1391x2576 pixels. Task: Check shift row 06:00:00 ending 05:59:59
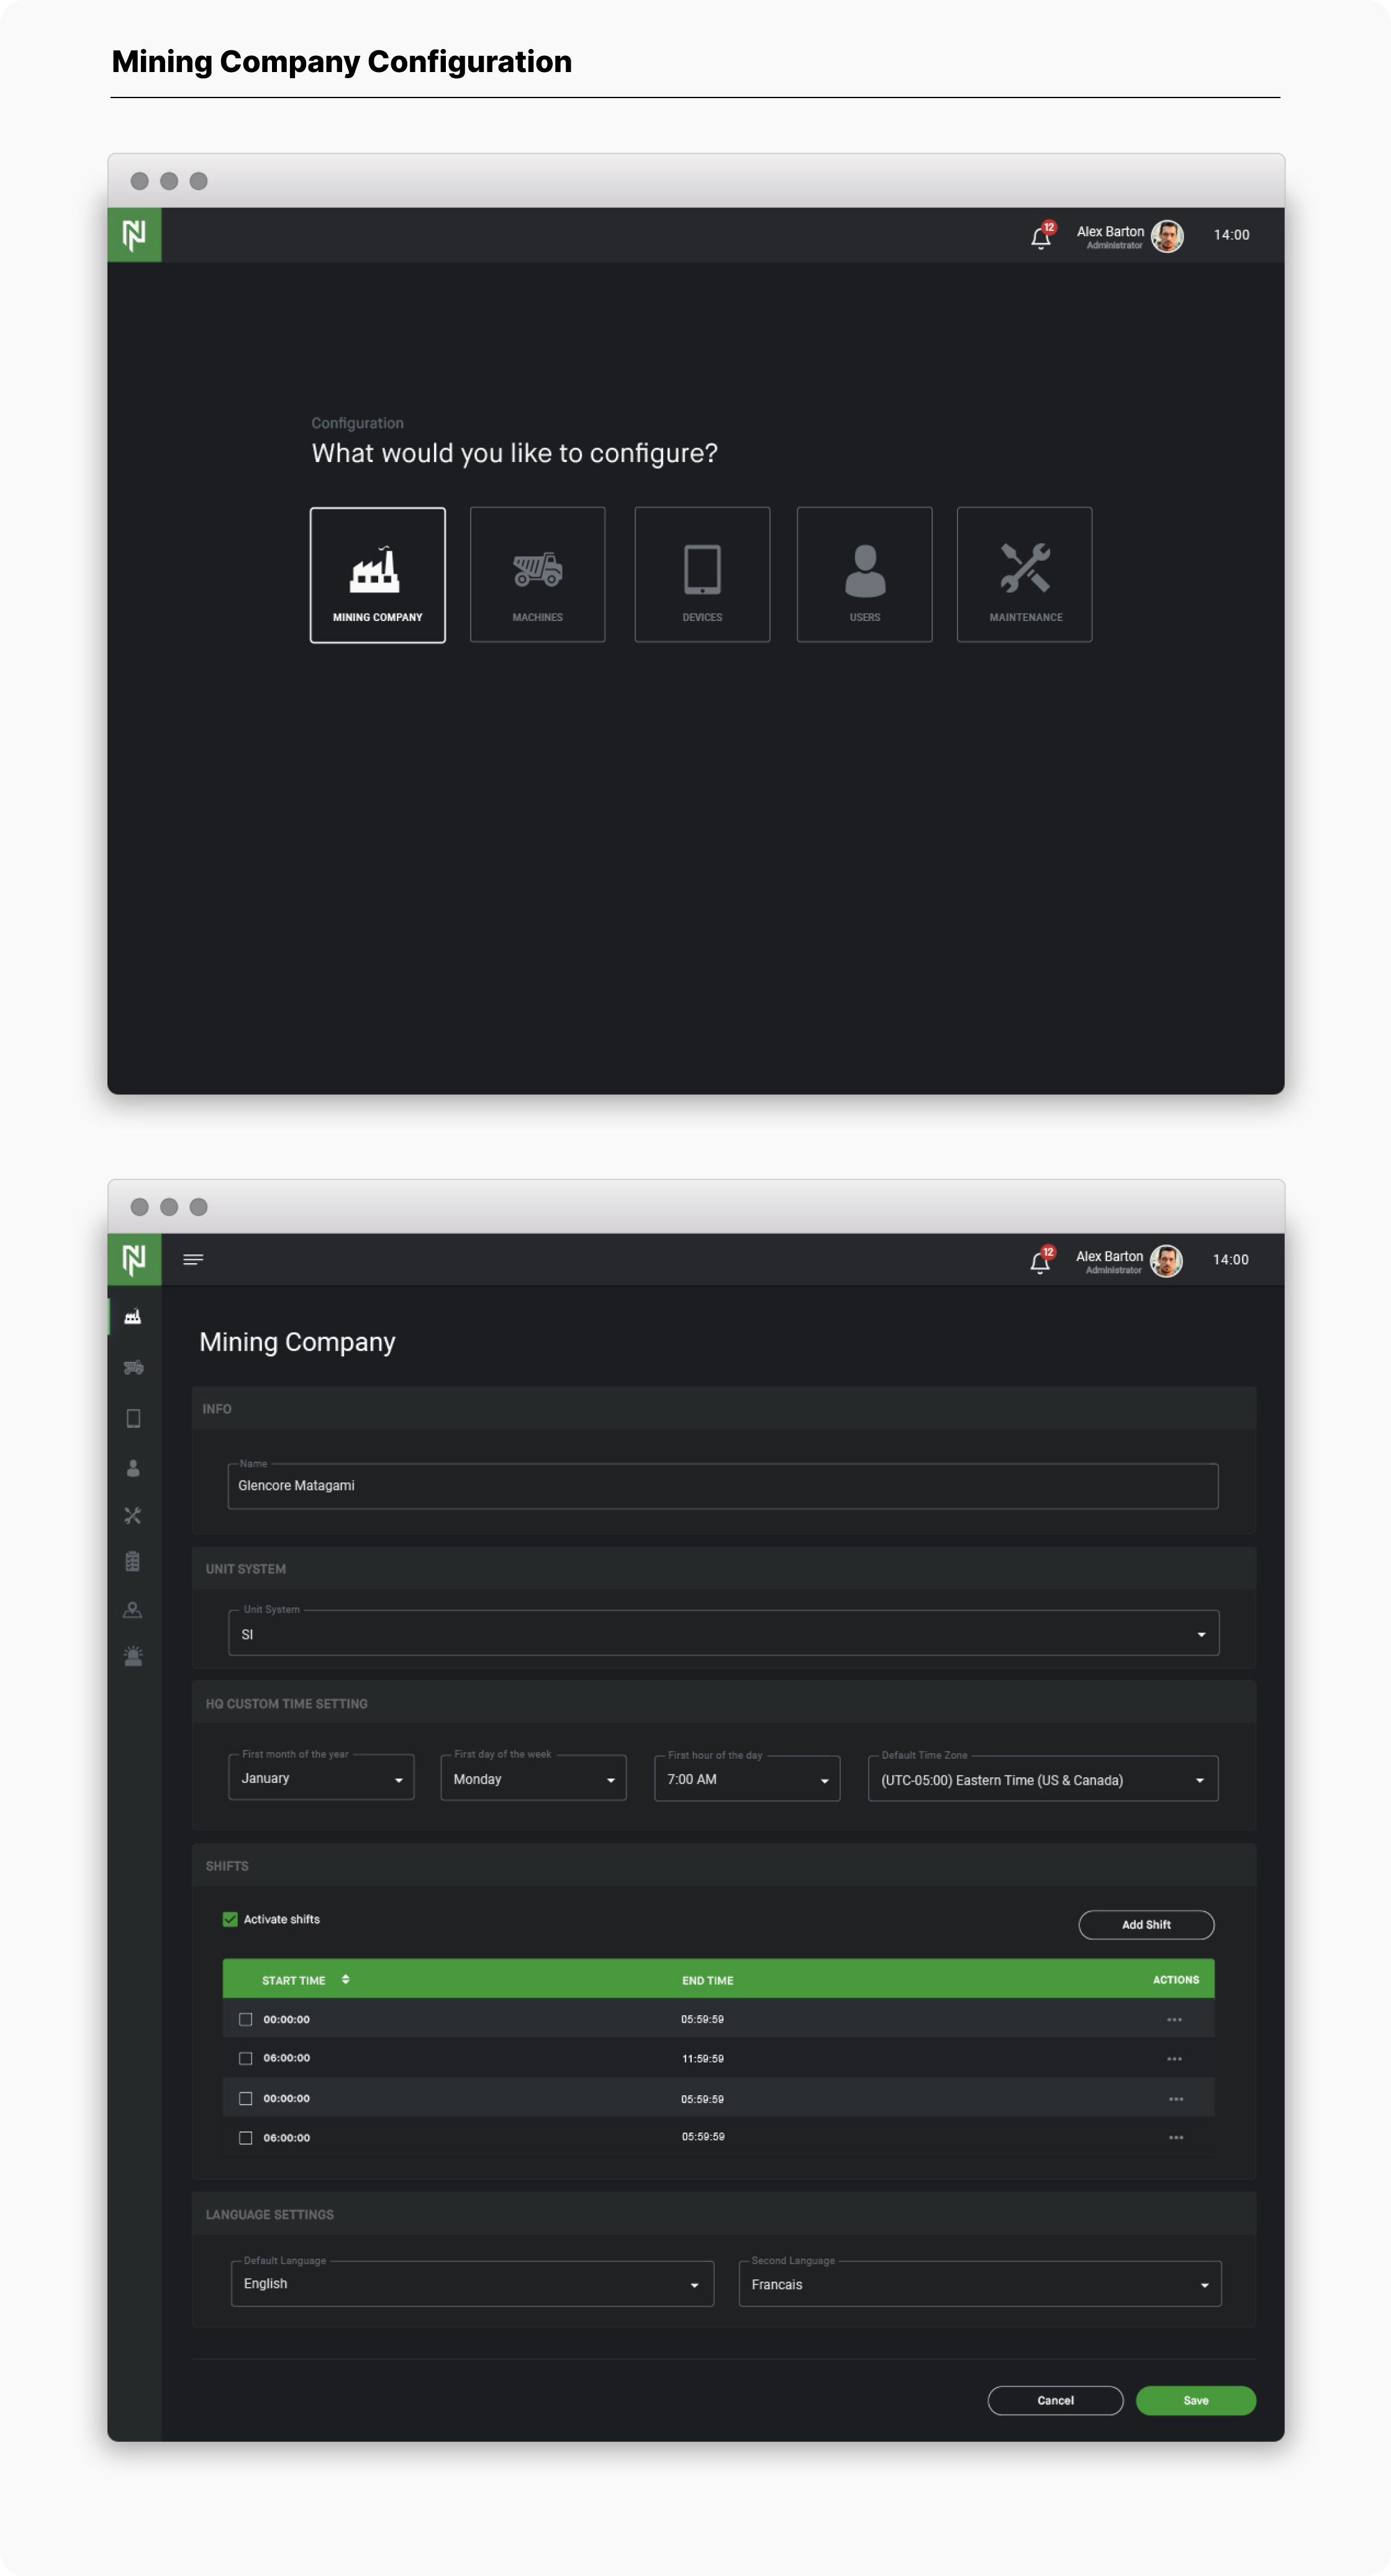(x=245, y=2138)
